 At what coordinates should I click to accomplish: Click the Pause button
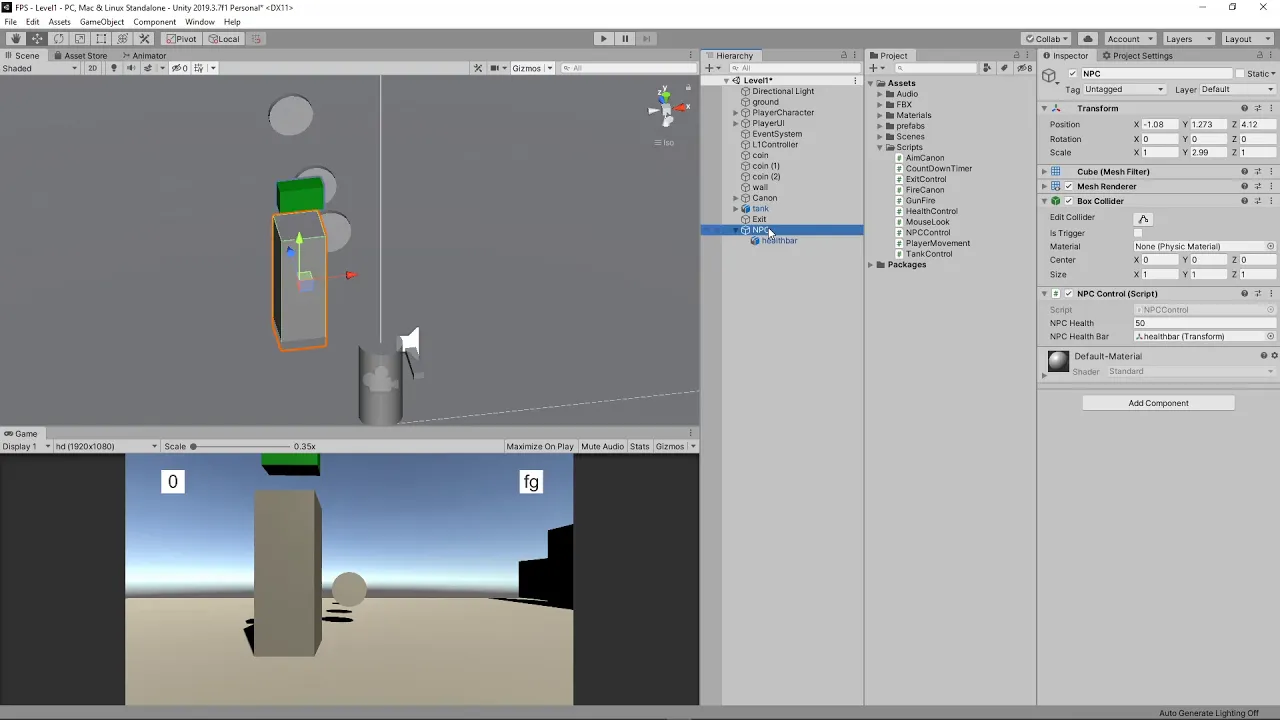click(625, 39)
